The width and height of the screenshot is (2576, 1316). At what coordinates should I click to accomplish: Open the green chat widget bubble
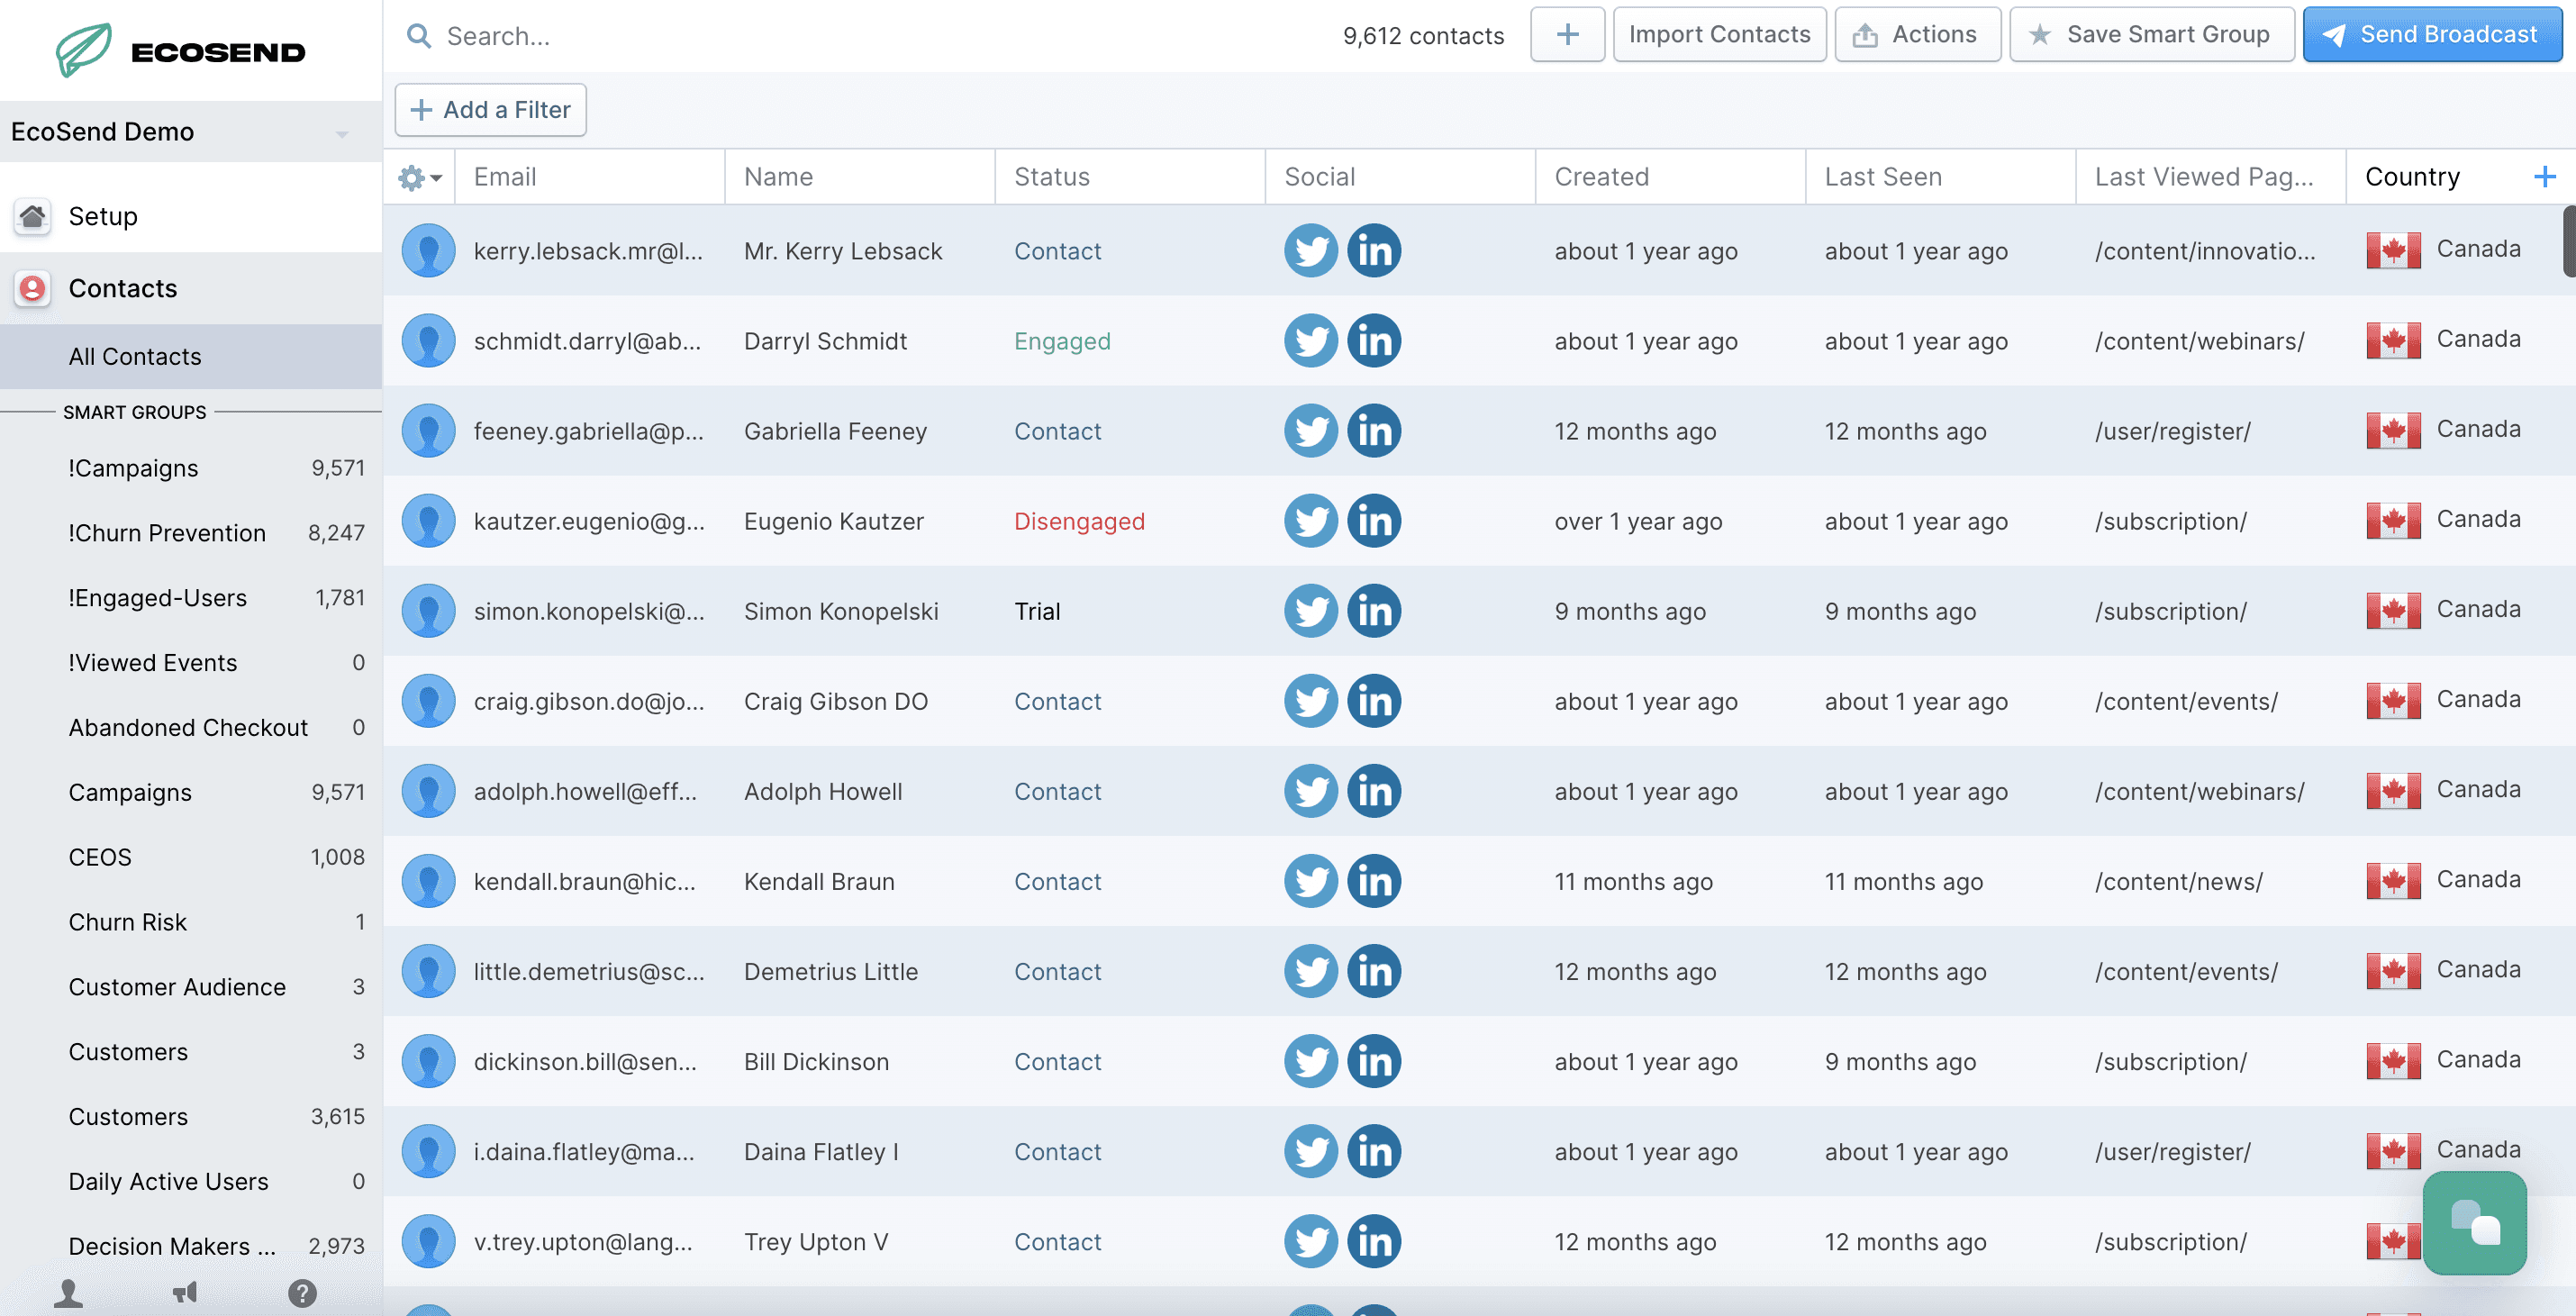pos(2473,1222)
